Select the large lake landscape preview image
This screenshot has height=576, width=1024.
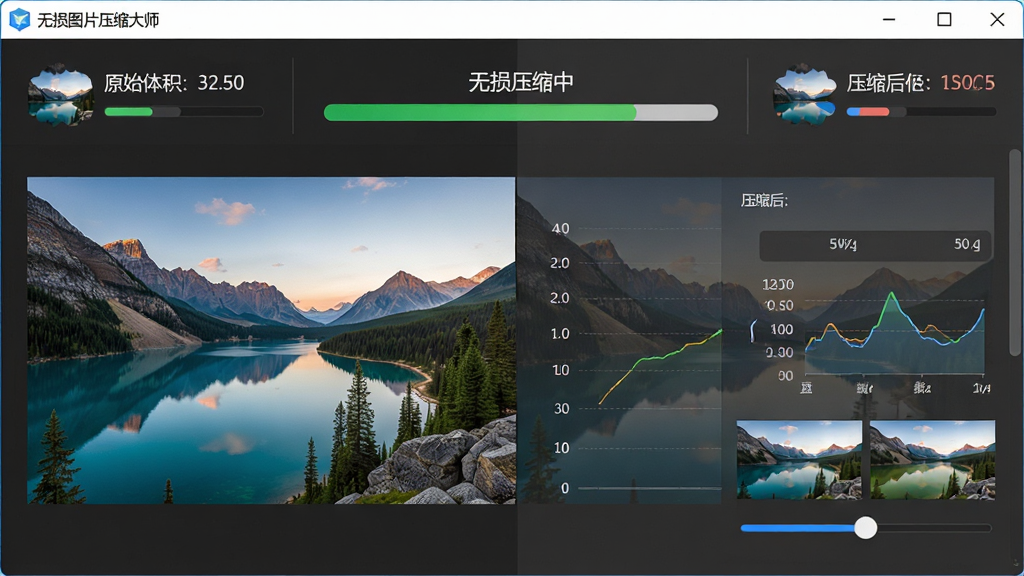[x=271, y=340]
